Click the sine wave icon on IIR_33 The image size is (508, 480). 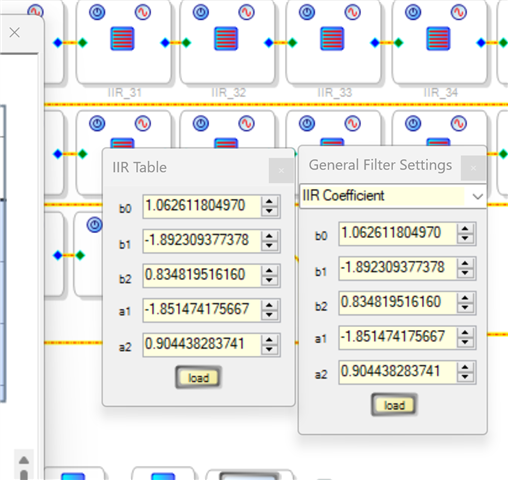pyautogui.click(x=352, y=12)
